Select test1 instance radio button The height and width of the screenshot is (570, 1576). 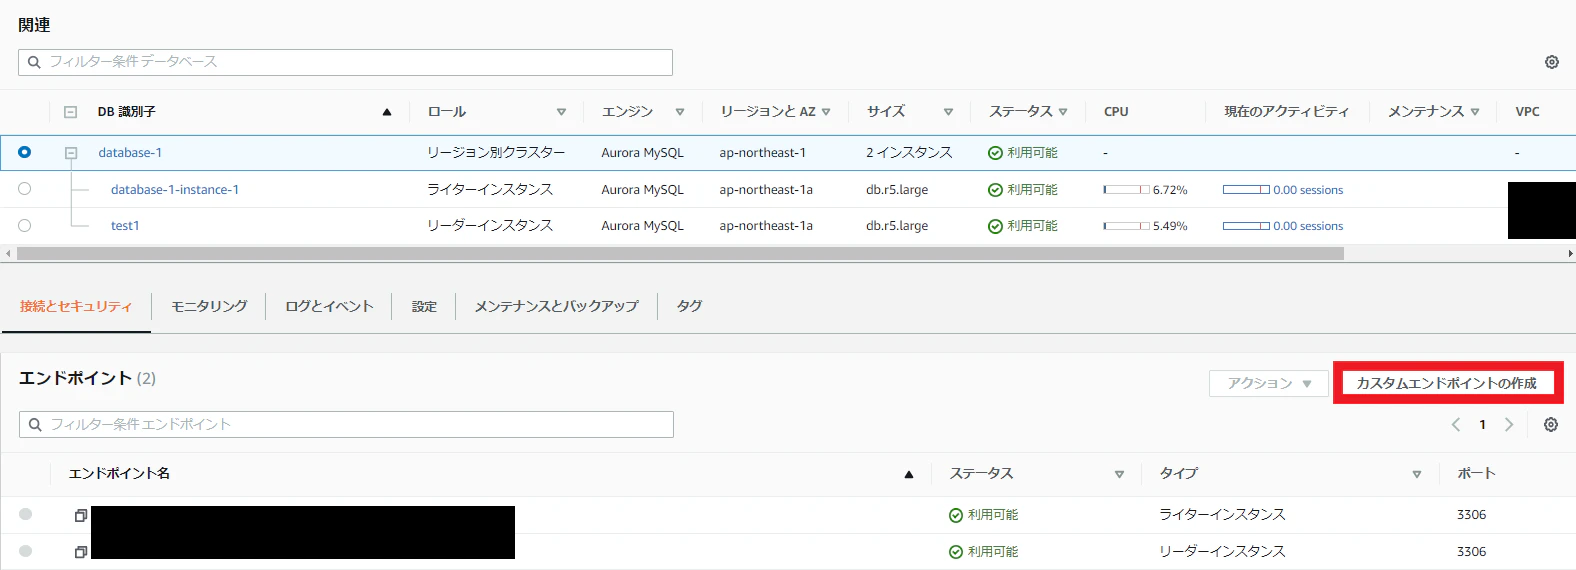pyautogui.click(x=24, y=225)
